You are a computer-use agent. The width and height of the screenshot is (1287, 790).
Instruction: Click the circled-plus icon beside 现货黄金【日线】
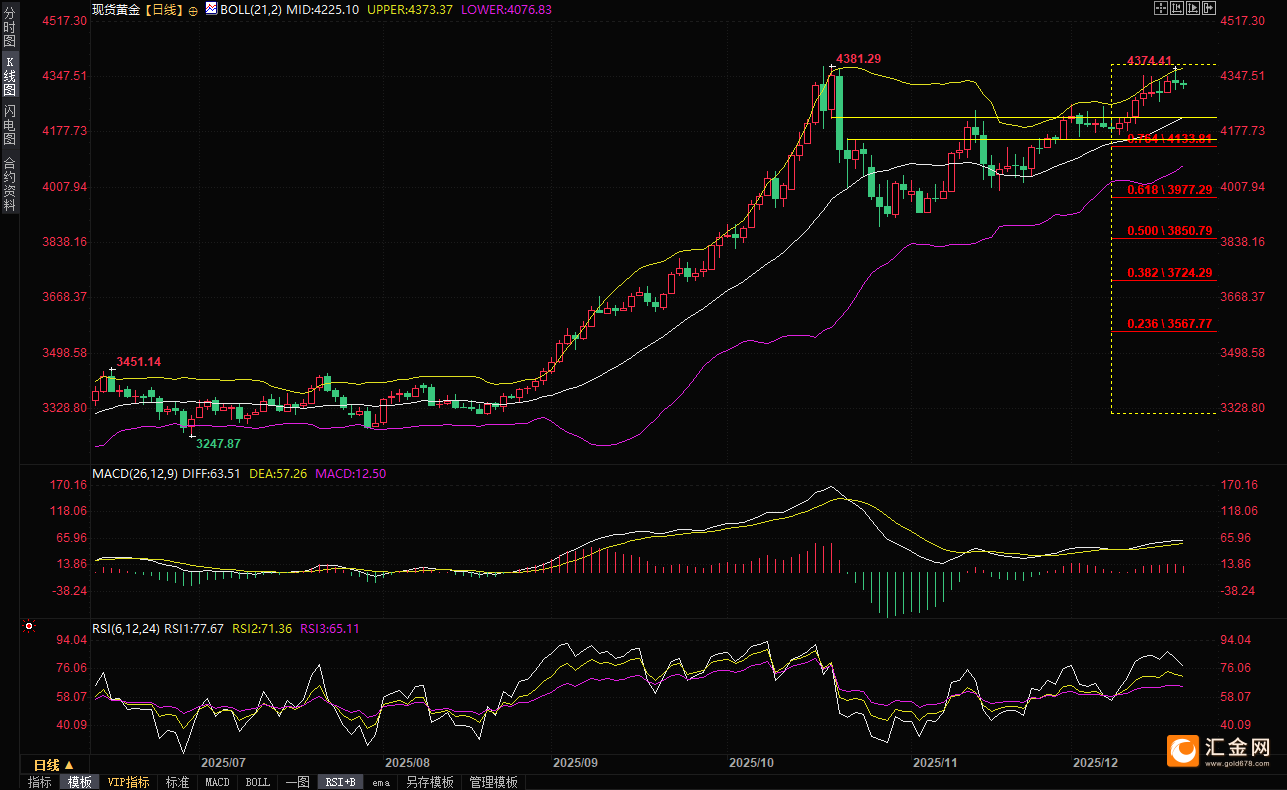(193, 9)
